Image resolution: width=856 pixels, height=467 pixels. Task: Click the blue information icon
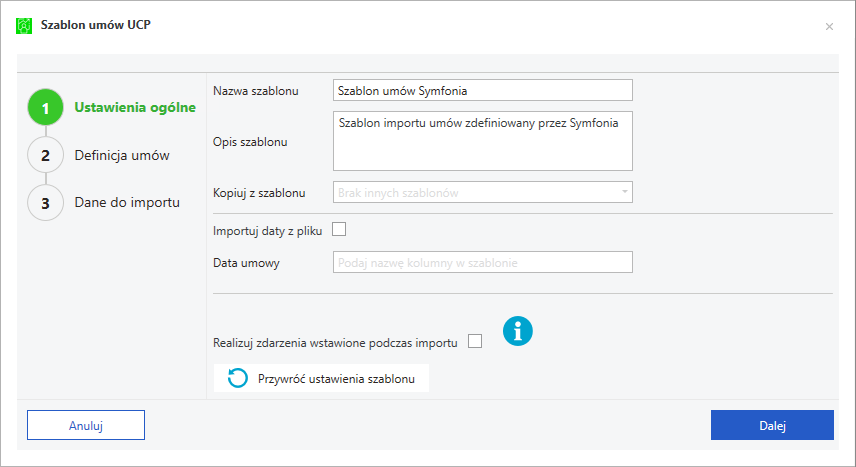[x=517, y=332]
